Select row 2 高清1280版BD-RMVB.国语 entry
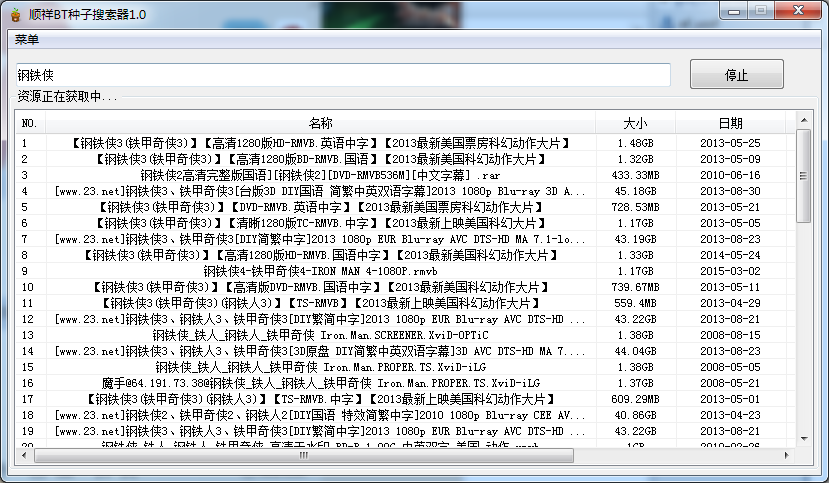The image size is (829, 483). (x=406, y=159)
